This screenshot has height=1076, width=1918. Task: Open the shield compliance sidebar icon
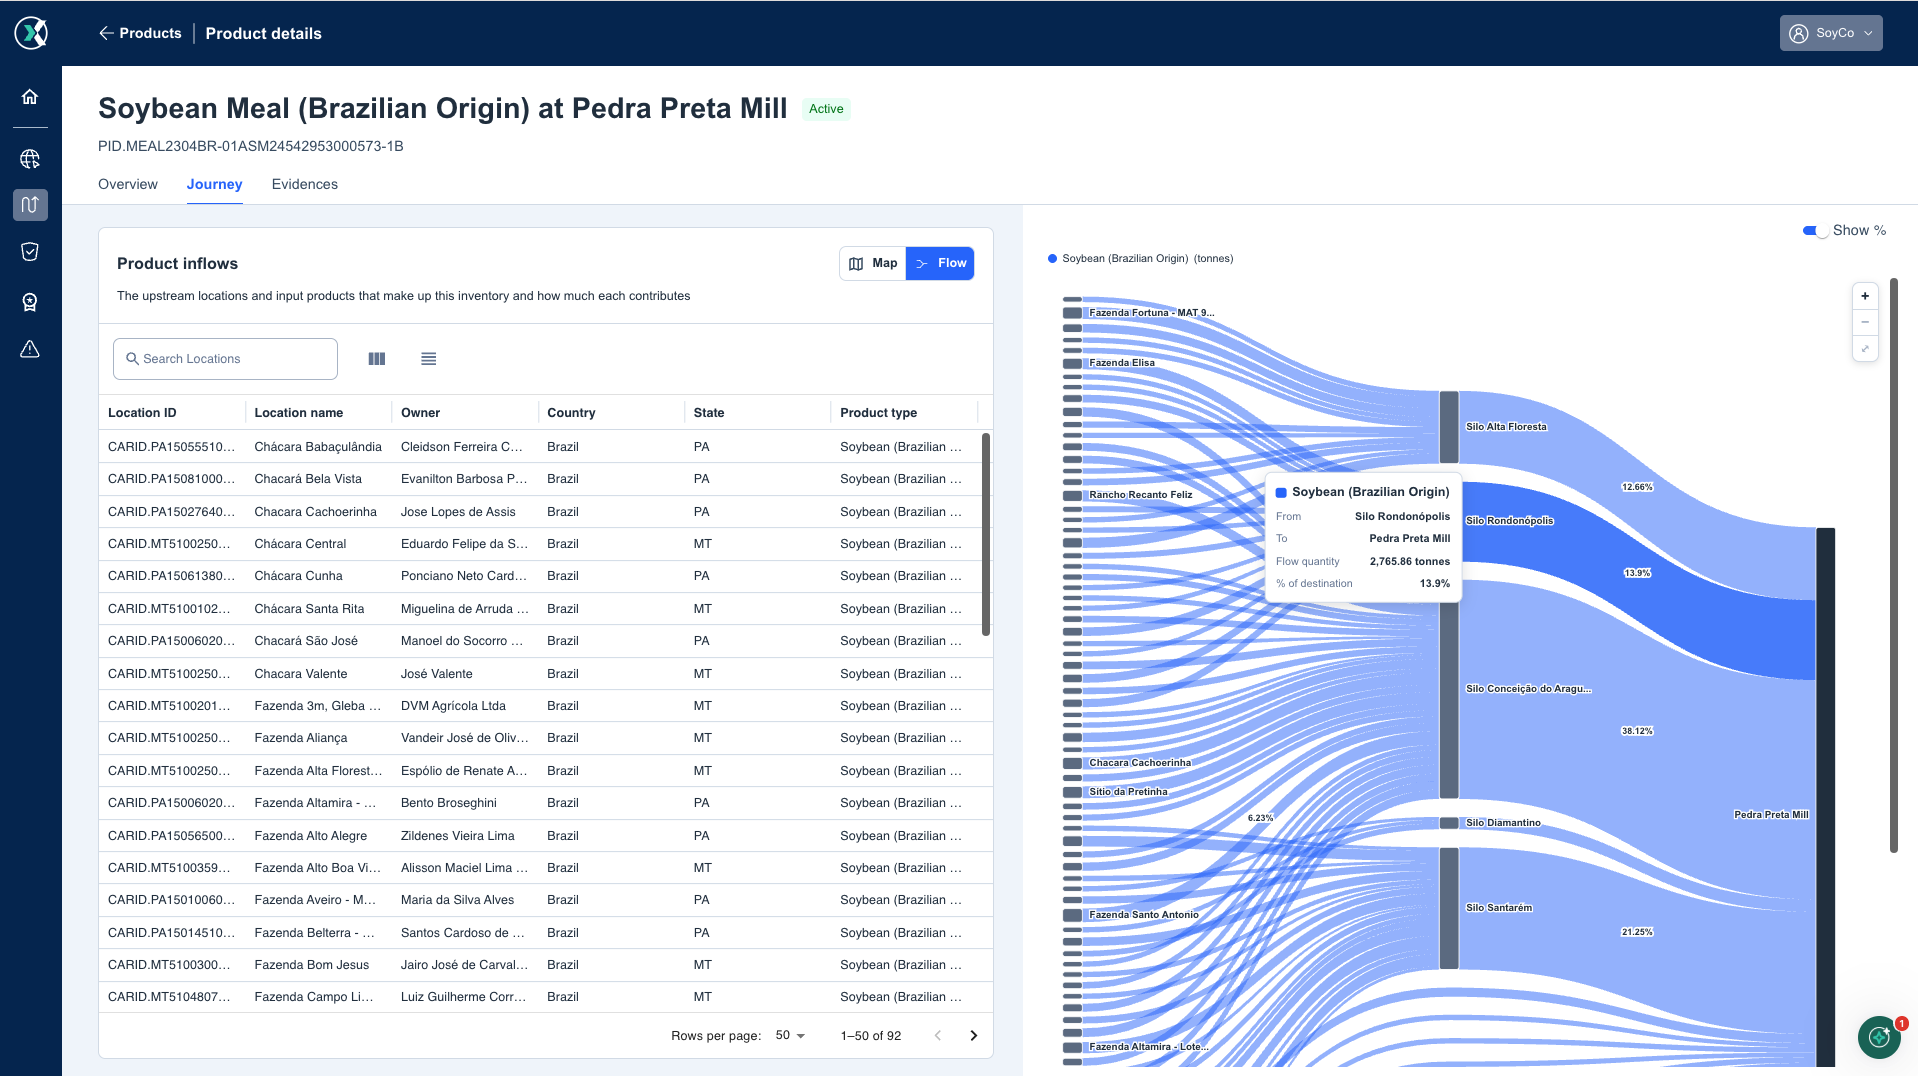[x=30, y=252]
